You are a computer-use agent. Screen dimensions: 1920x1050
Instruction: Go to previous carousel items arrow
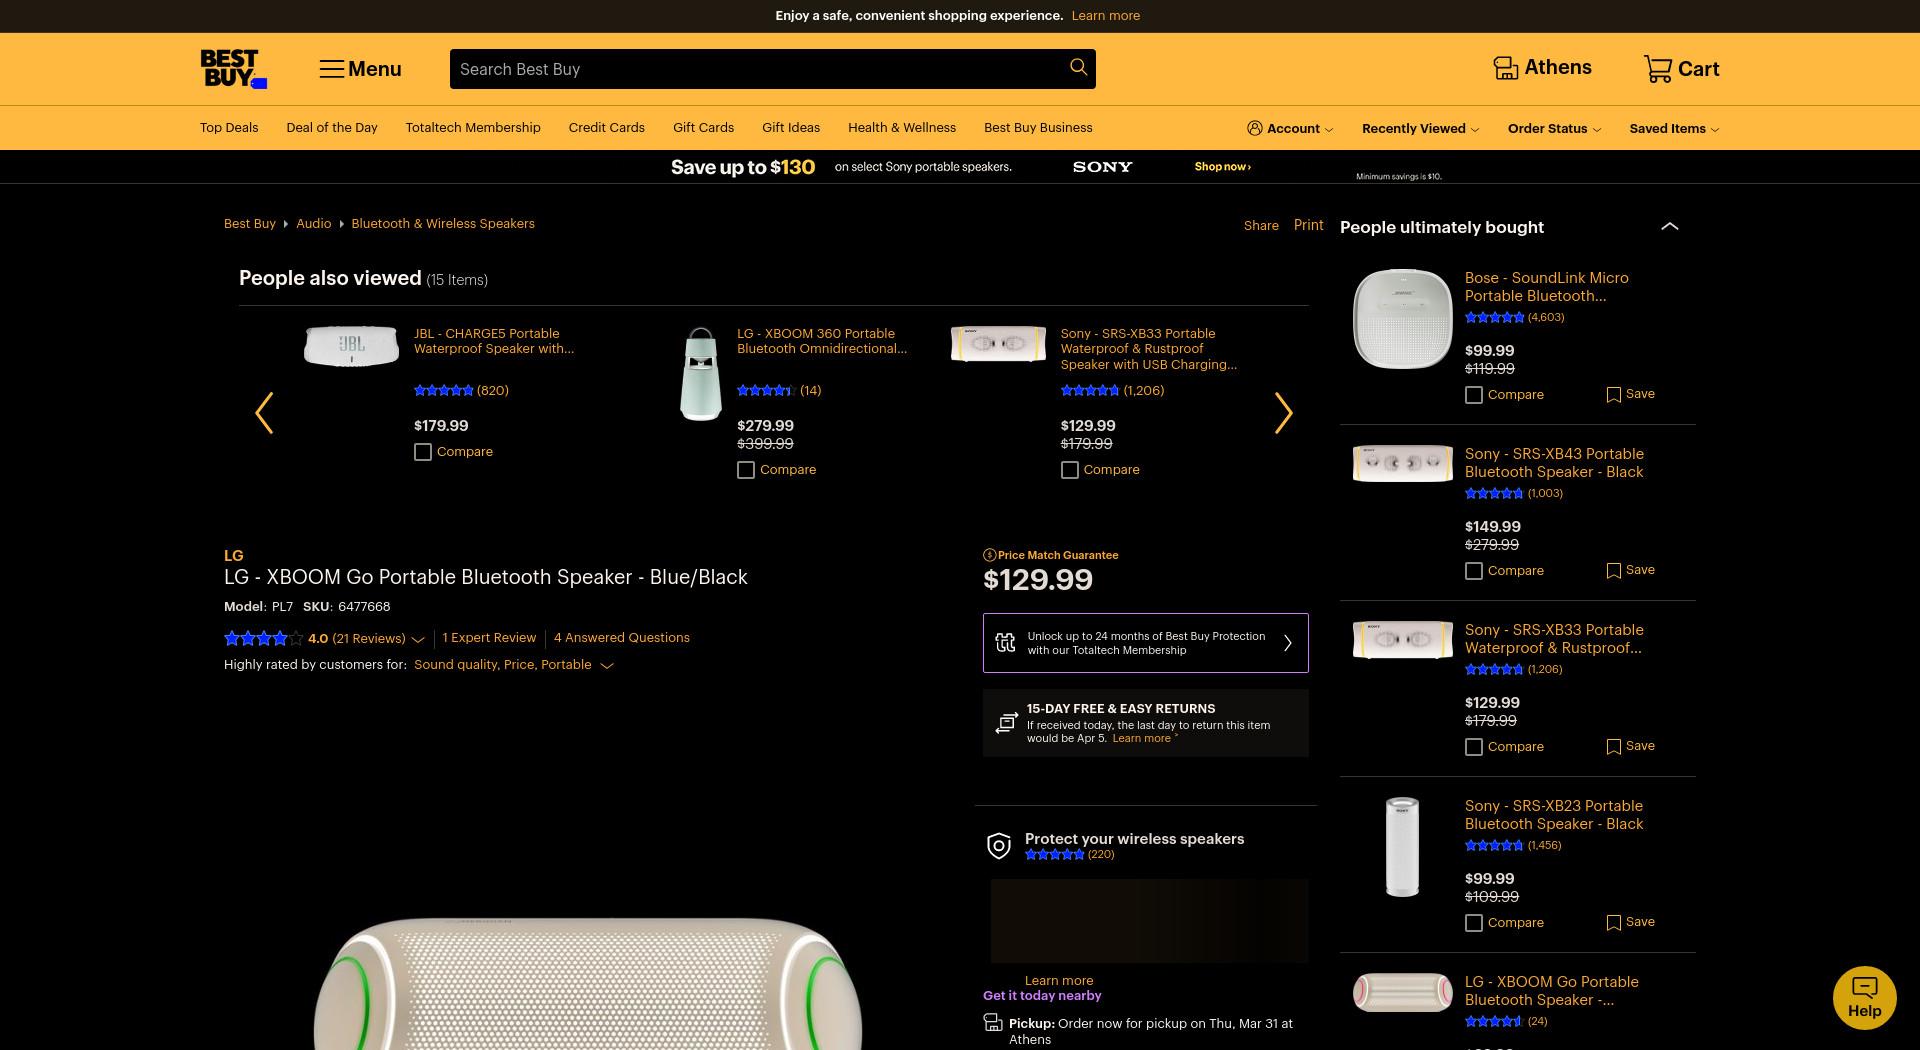tap(264, 413)
